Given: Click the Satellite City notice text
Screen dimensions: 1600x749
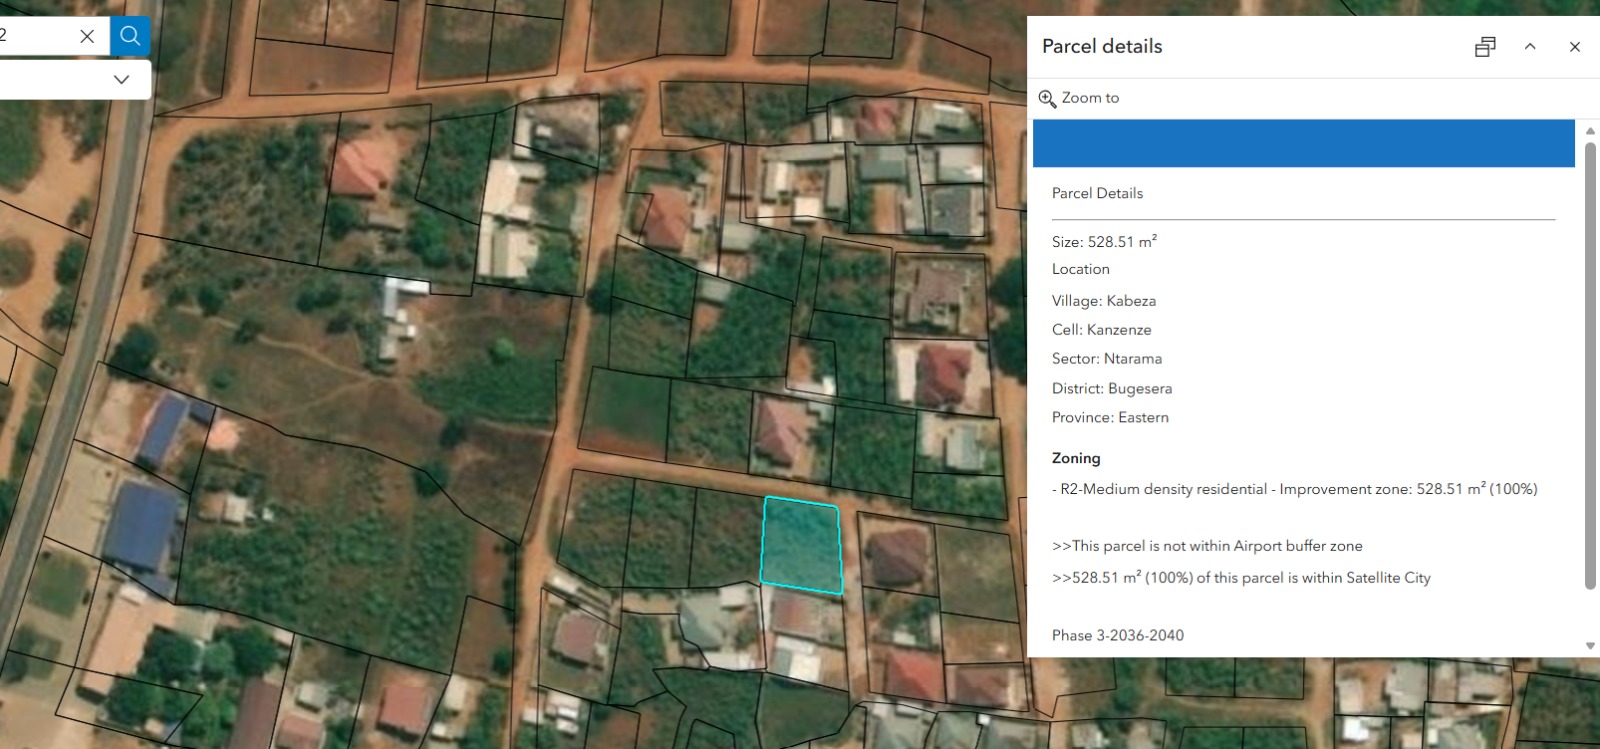Looking at the screenshot, I should (x=1241, y=578).
